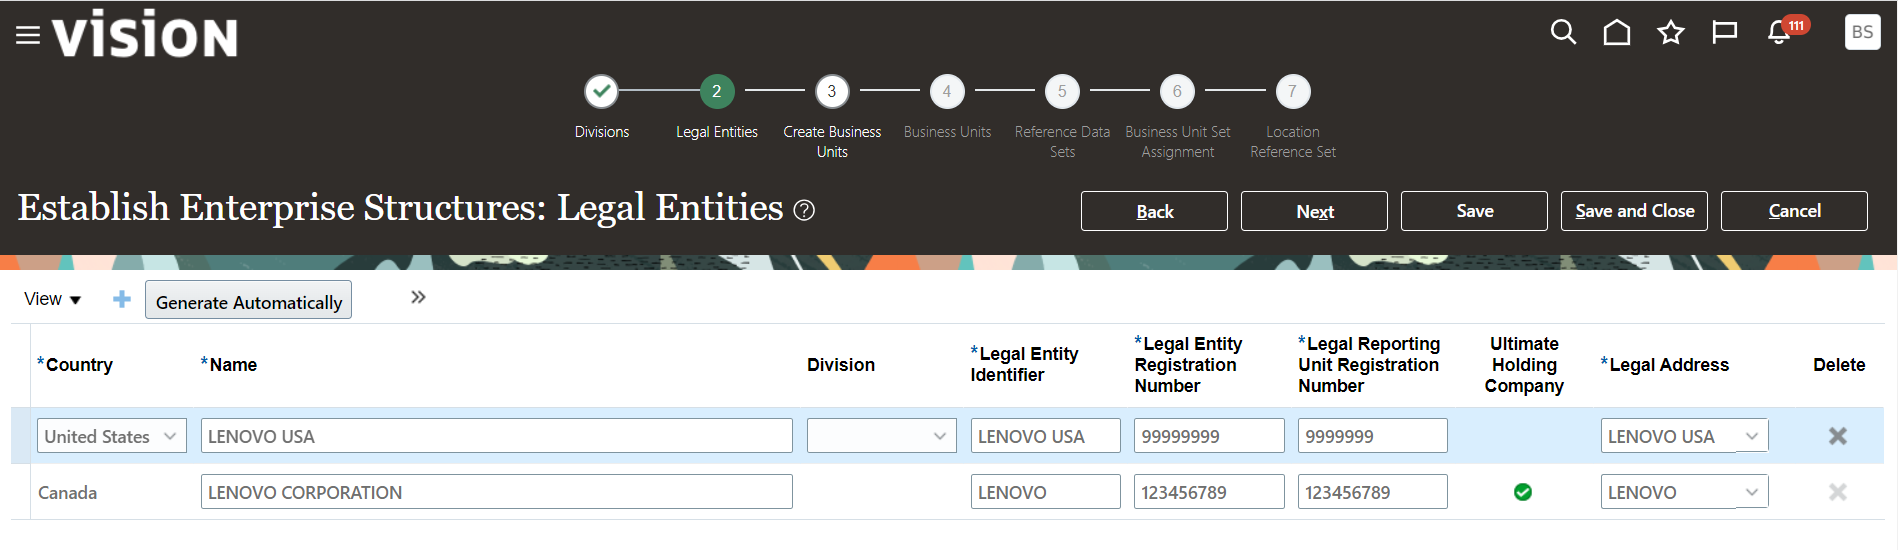Open the United States country dropdown
The height and width of the screenshot is (550, 1898).
pos(112,436)
